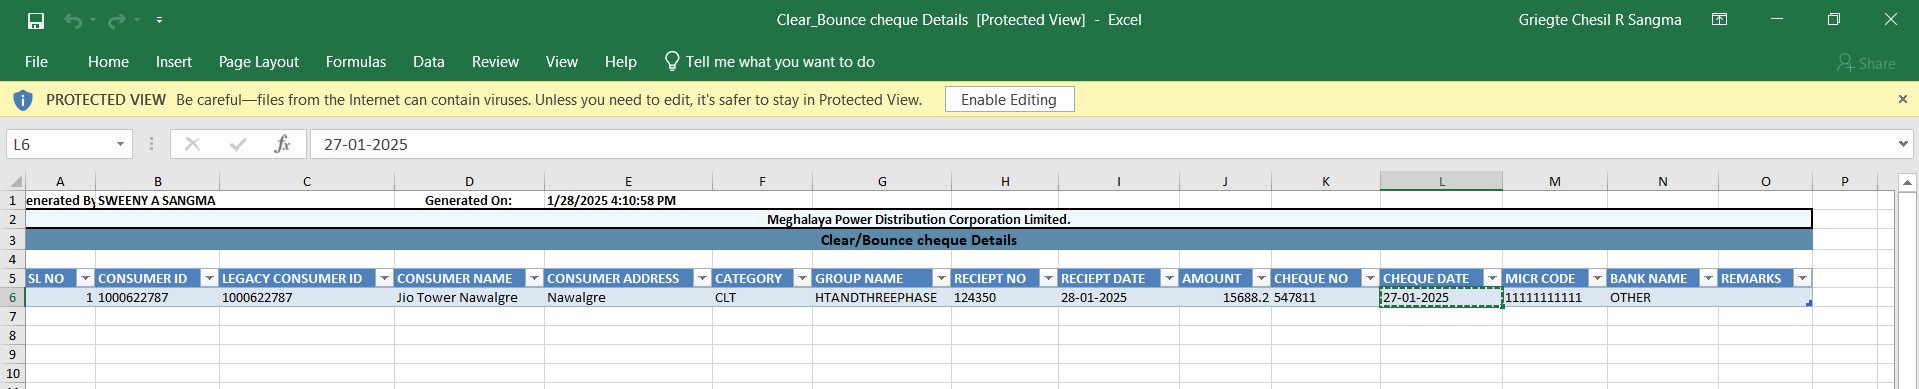Image resolution: width=1919 pixels, height=389 pixels.
Task: Open the RECIEPT NO filter dropdown
Action: [1048, 278]
